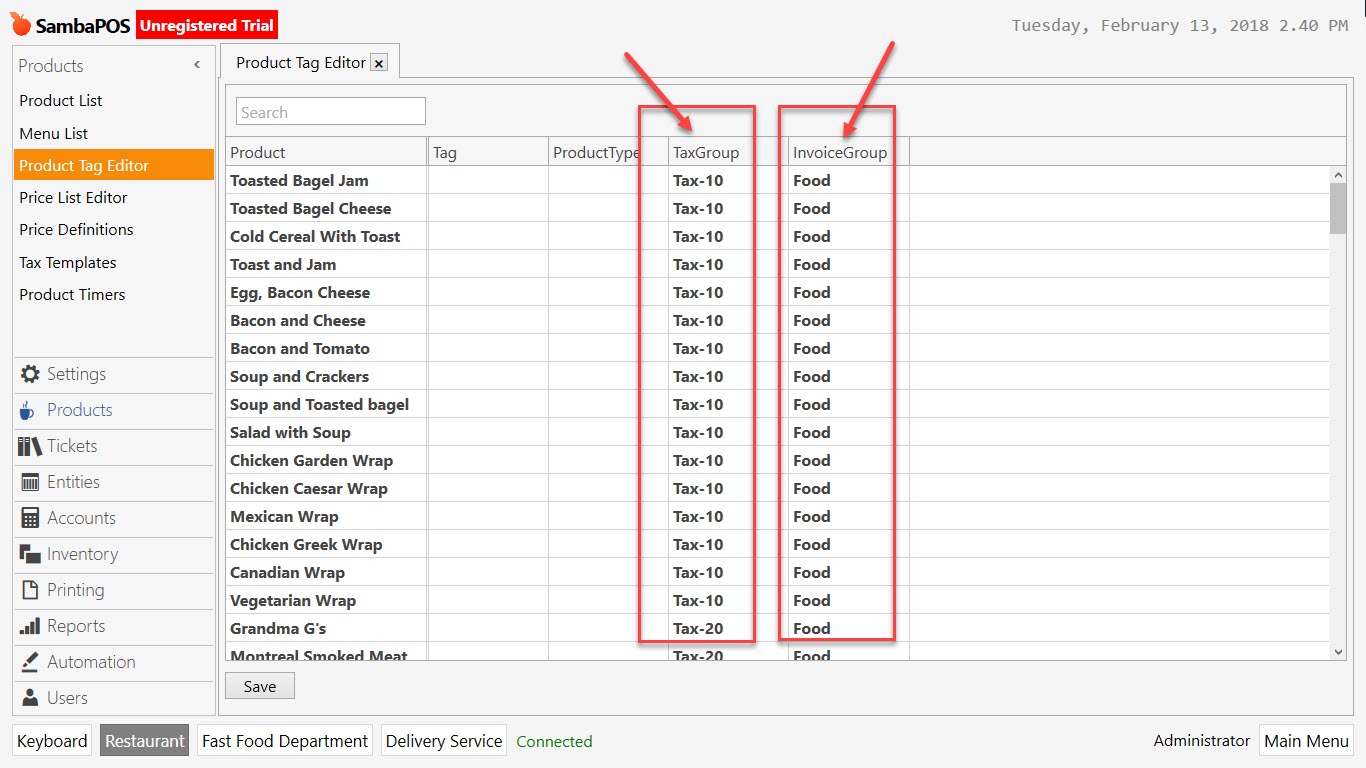1366x768 pixels.
Task: Click the Settings gear icon
Action: (31, 374)
